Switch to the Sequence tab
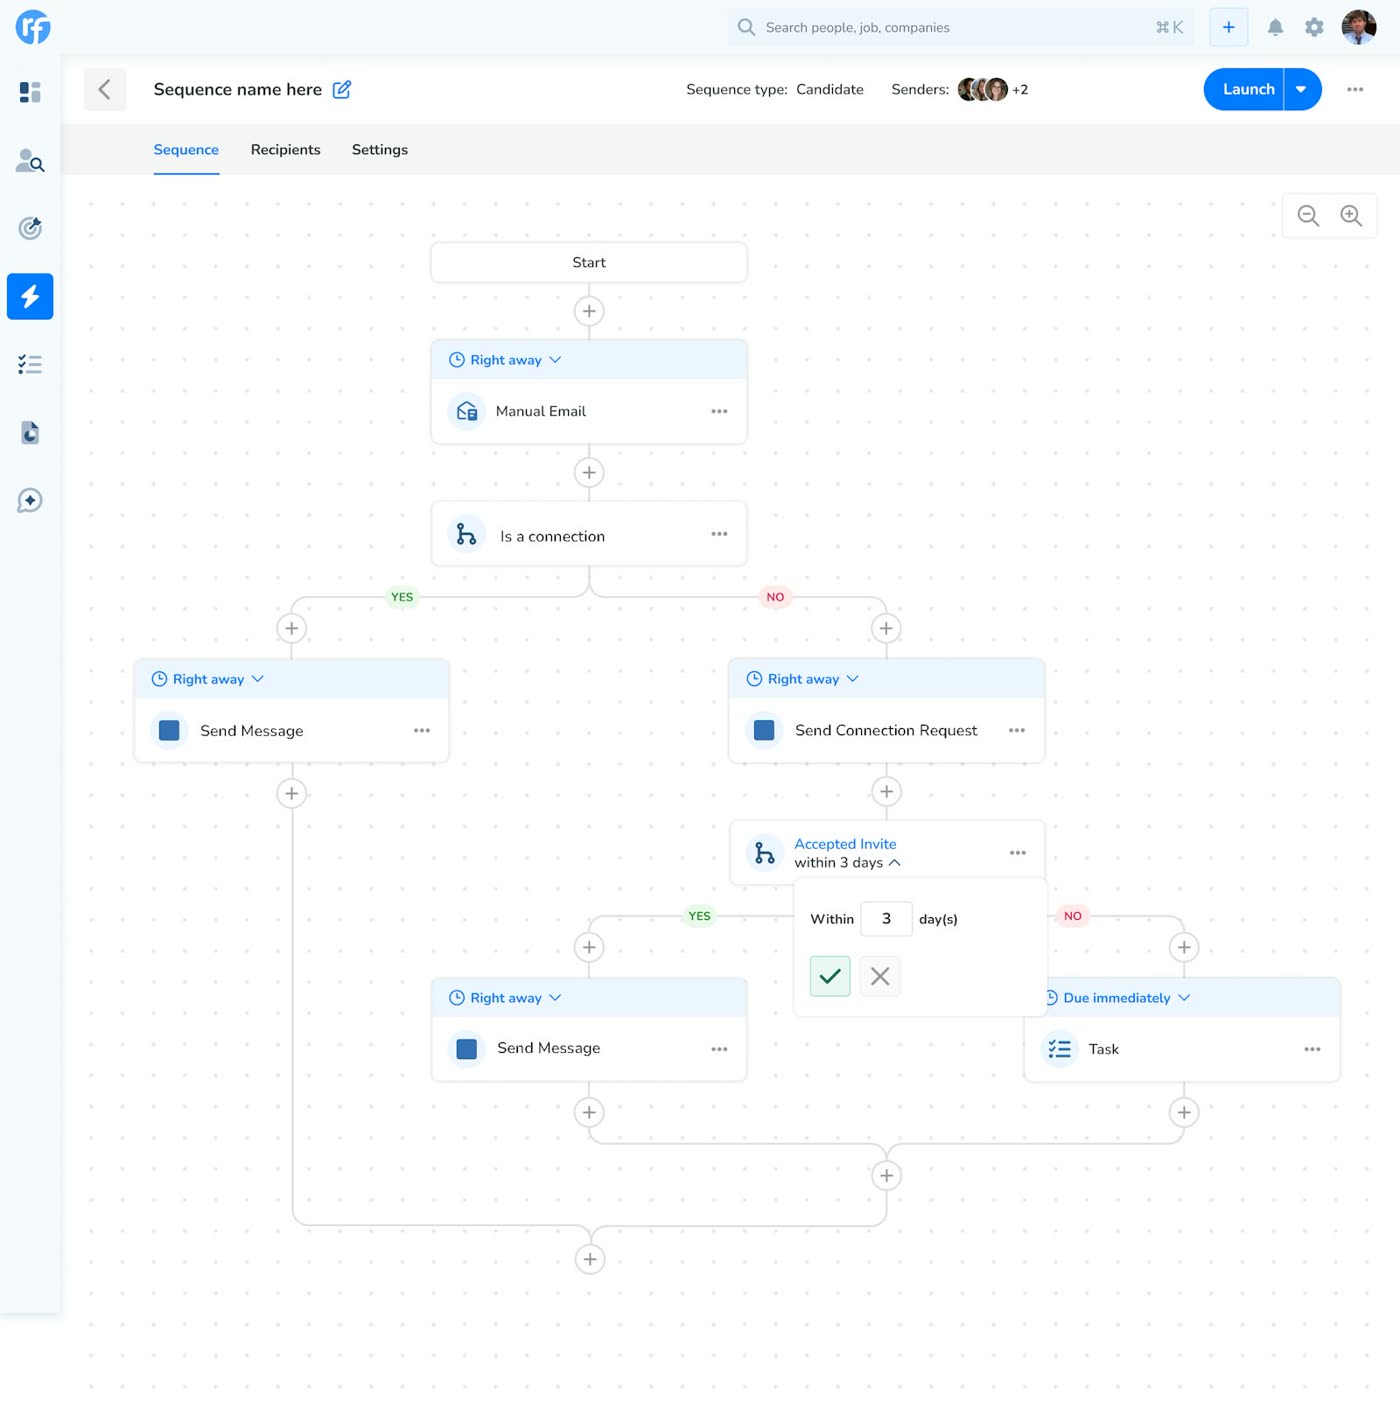Image resolution: width=1400 pixels, height=1410 pixels. (x=186, y=150)
